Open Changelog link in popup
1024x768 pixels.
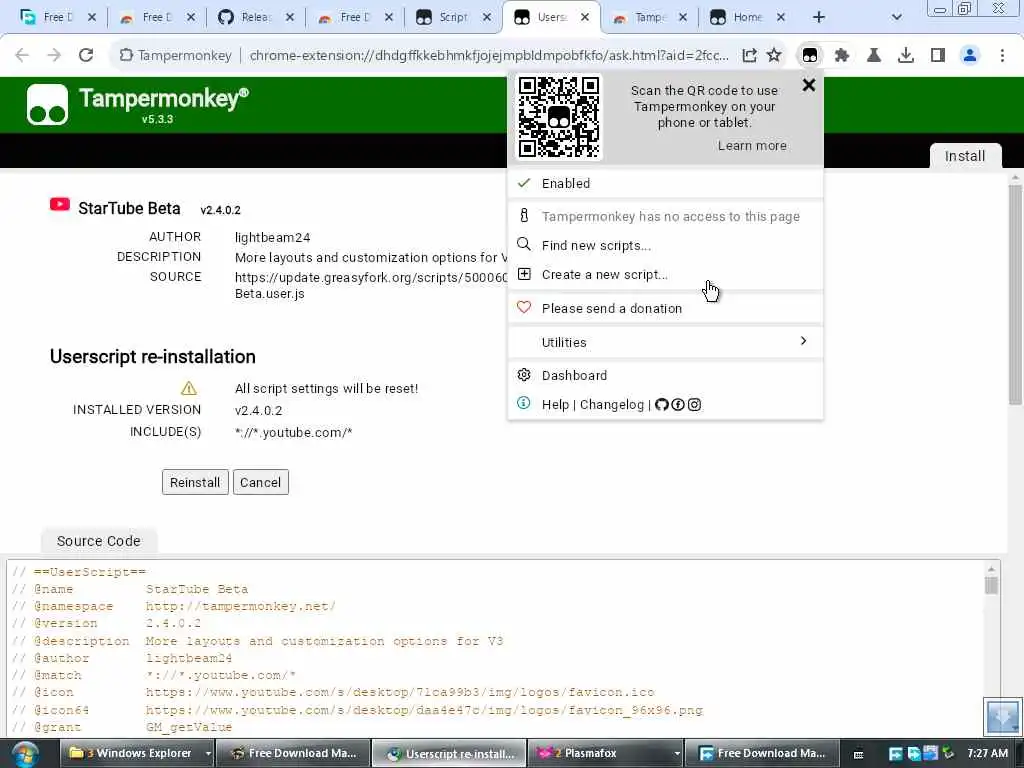click(x=612, y=405)
